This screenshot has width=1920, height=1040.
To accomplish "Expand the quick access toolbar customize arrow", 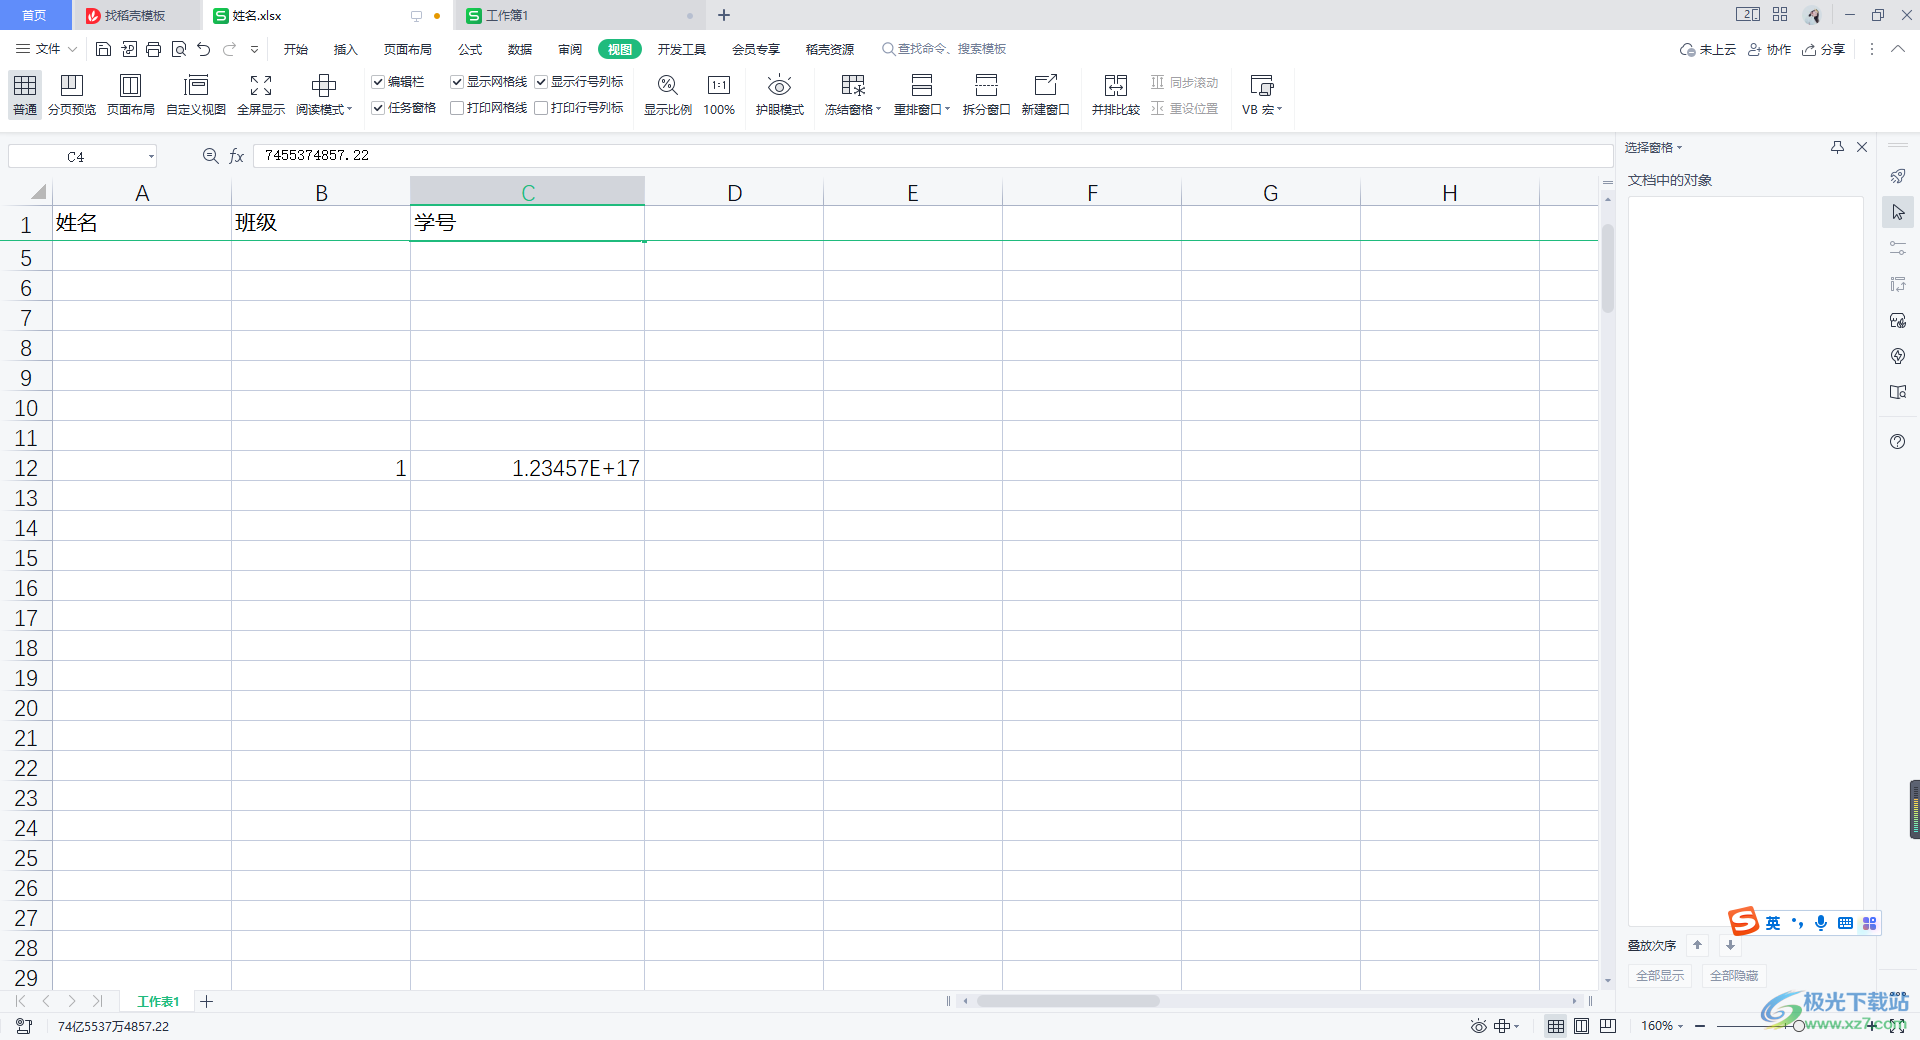I will [255, 49].
